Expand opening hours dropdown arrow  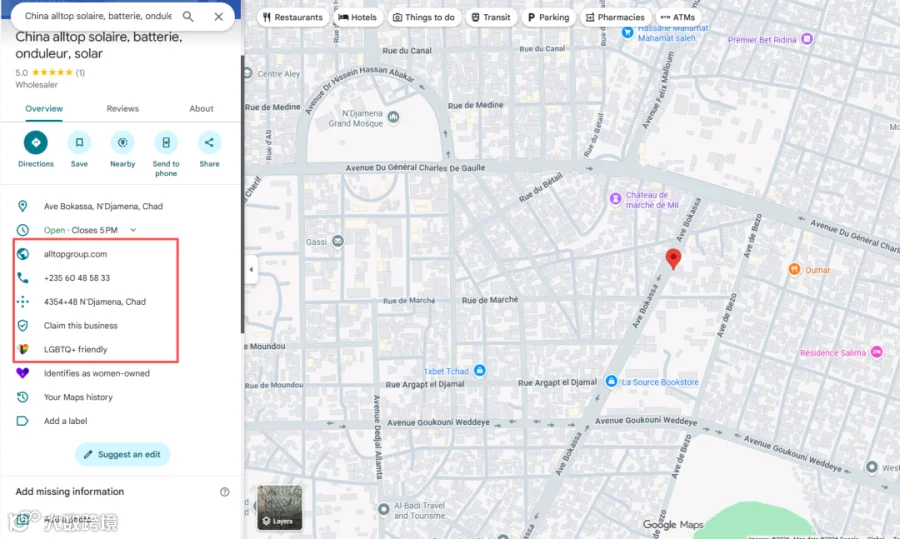133,230
